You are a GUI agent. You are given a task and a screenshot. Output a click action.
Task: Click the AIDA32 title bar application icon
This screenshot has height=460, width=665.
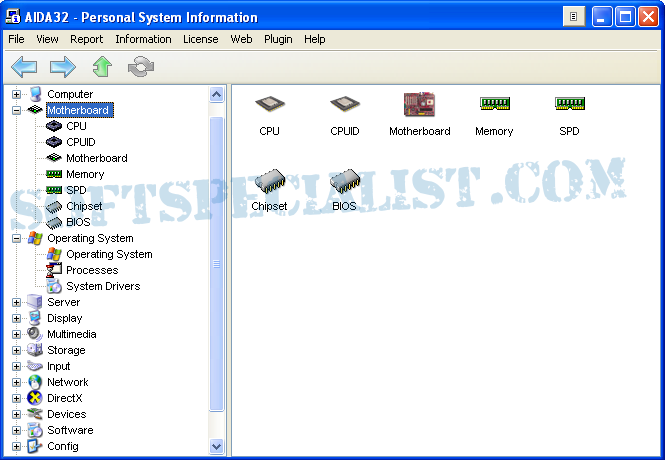(13, 17)
